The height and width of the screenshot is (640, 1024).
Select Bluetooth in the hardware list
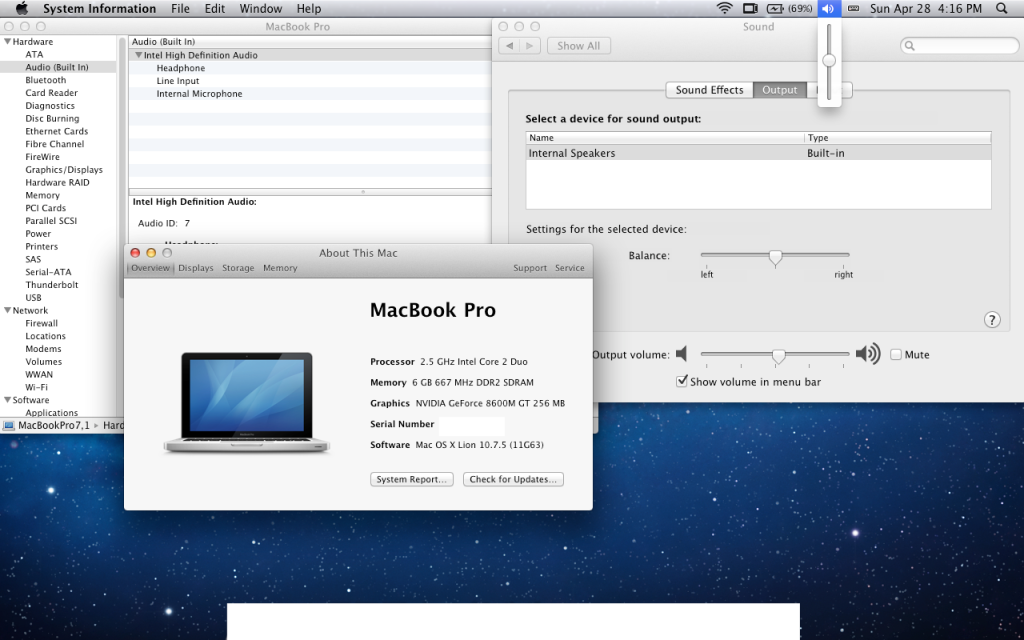[x=46, y=80]
